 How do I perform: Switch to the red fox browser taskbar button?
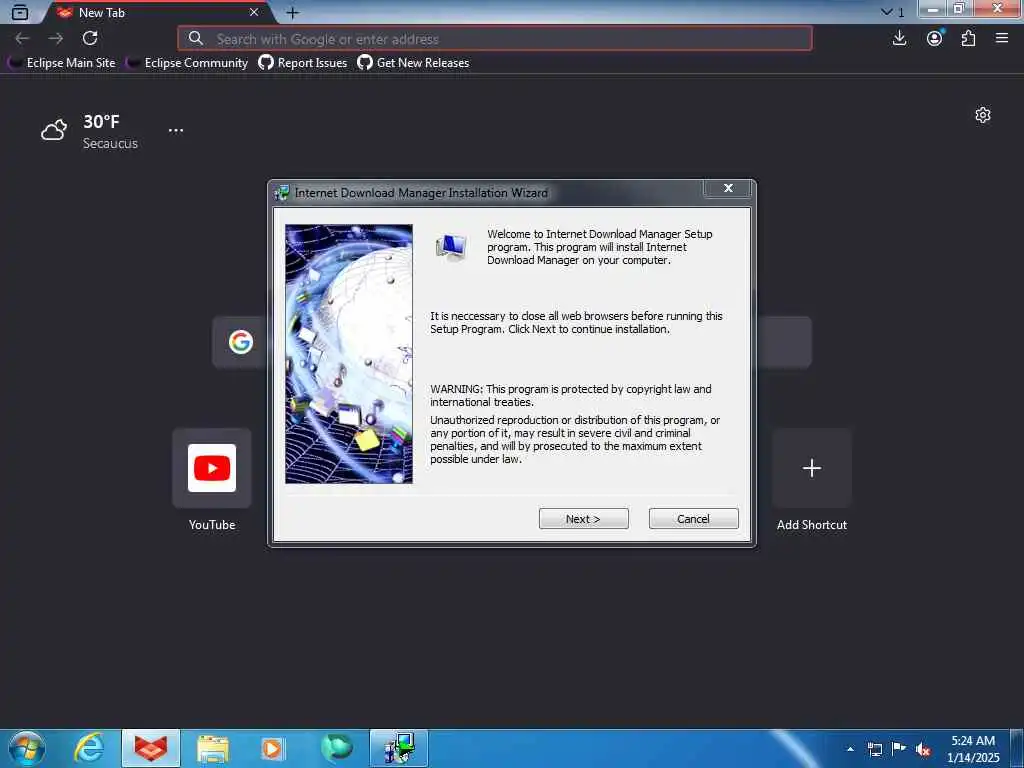coord(151,748)
